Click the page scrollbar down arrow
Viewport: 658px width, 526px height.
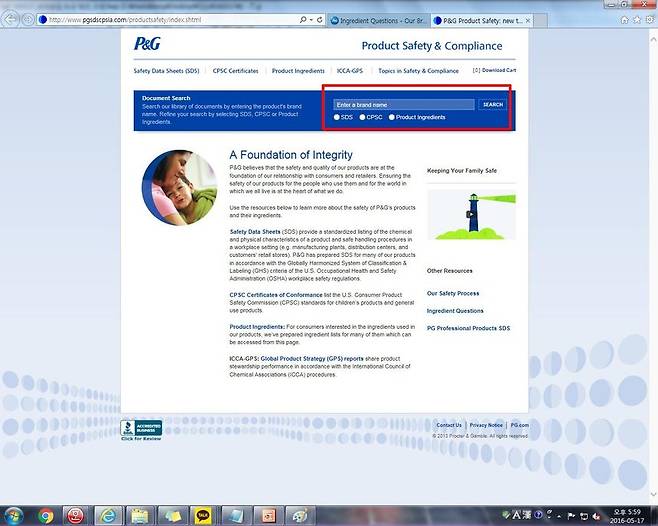(653, 494)
